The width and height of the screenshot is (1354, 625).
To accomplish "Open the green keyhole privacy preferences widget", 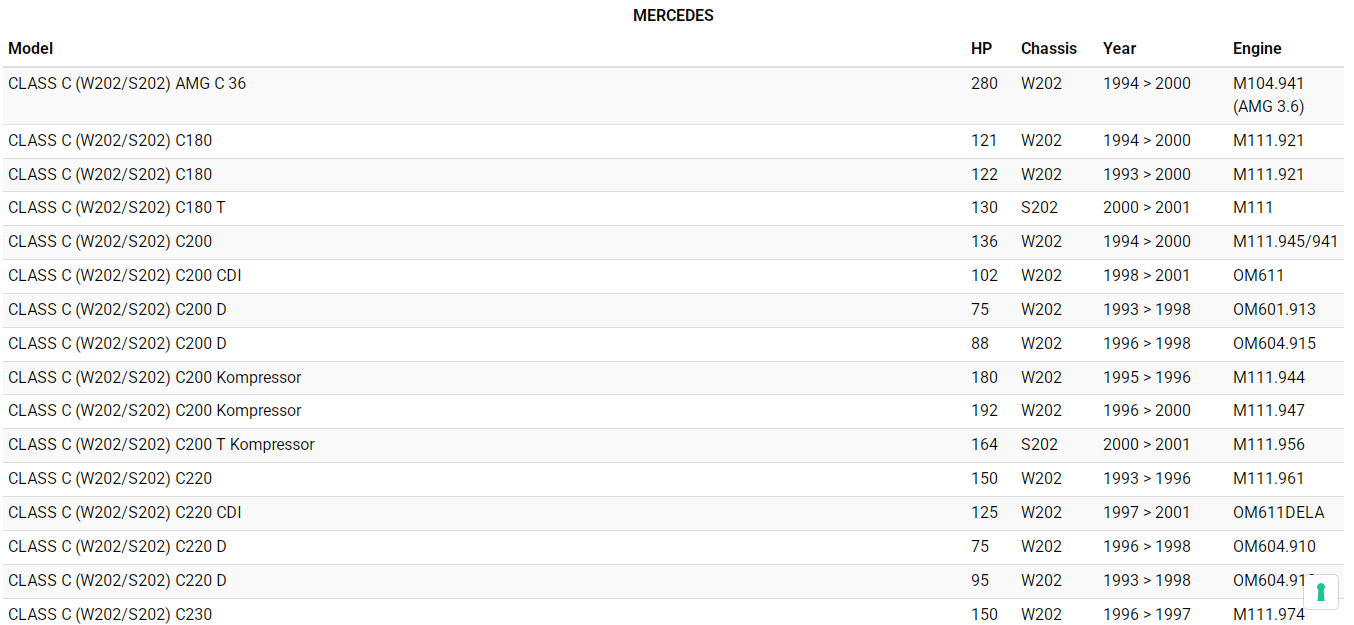I will pos(1320,592).
